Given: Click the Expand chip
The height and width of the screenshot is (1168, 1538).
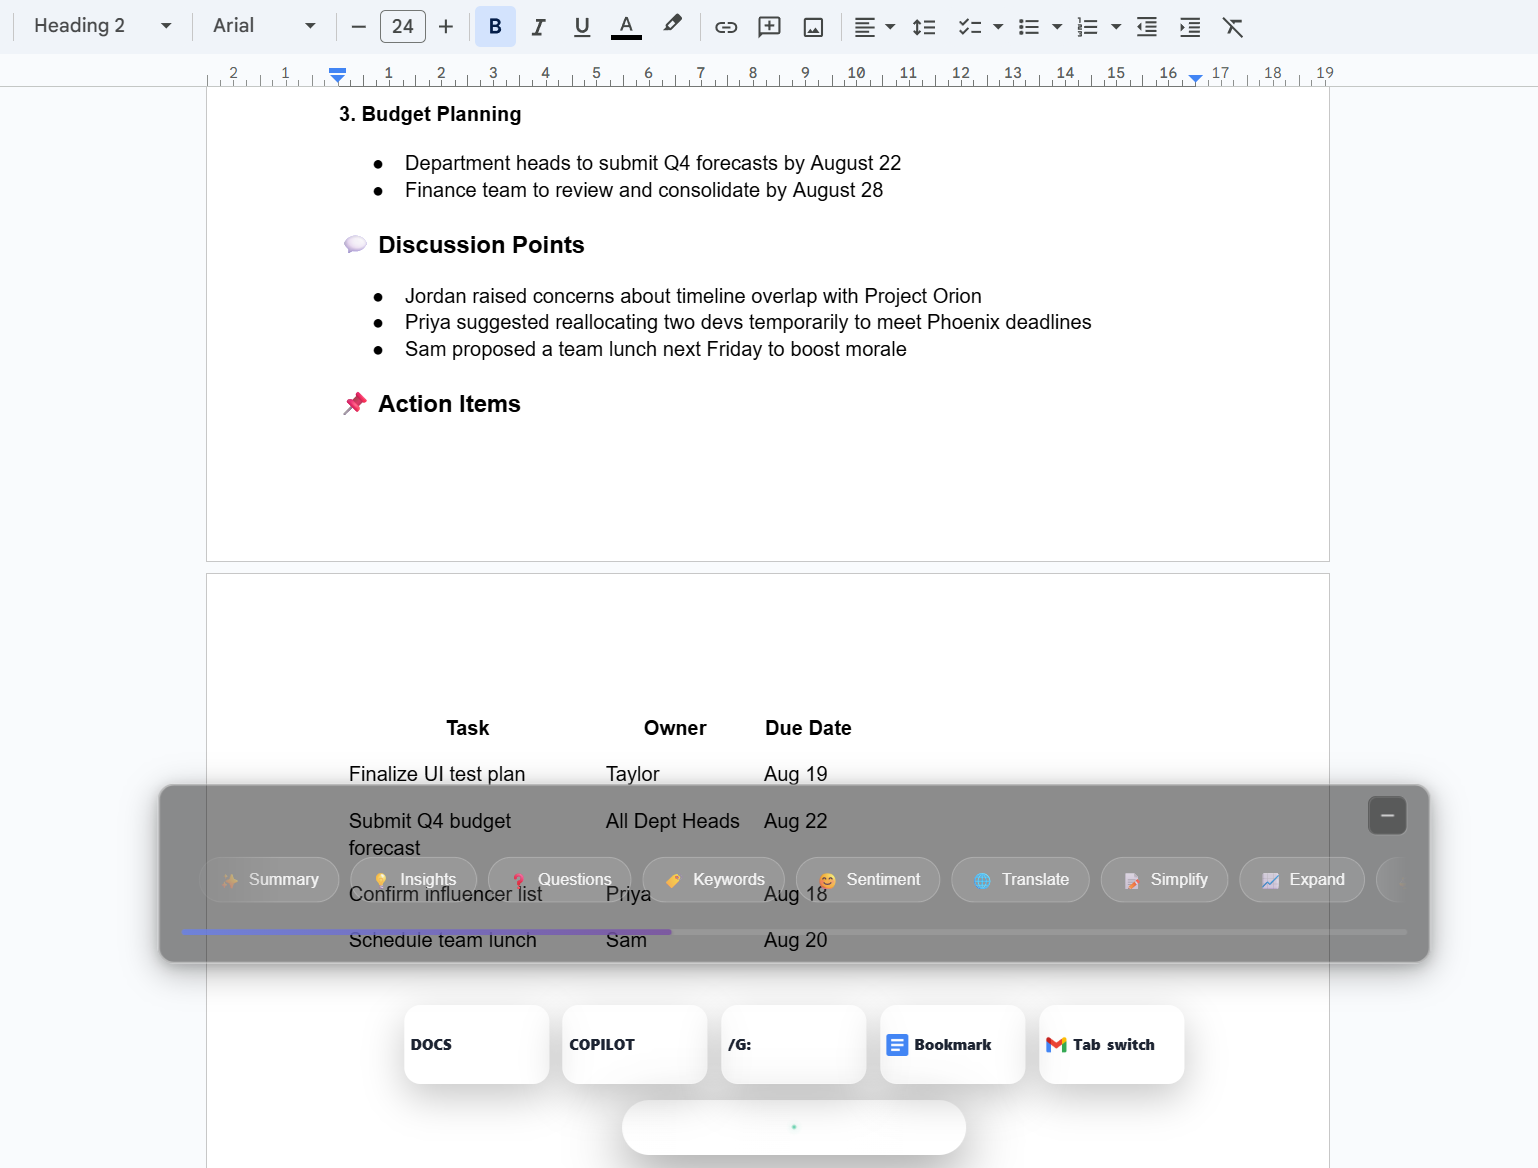Looking at the screenshot, I should tap(1302, 880).
